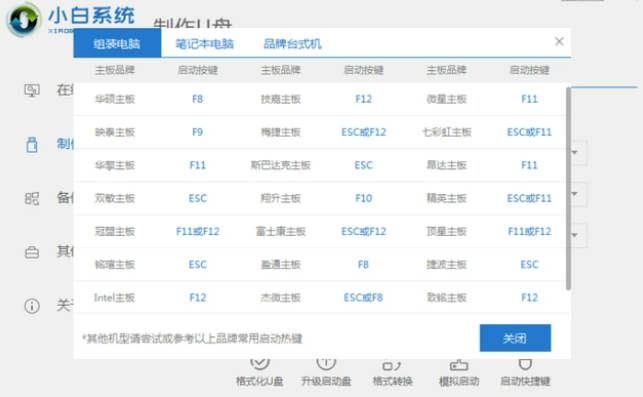The image size is (643, 397).
Task: Click the 格式转换 icon
Action: pyautogui.click(x=392, y=364)
